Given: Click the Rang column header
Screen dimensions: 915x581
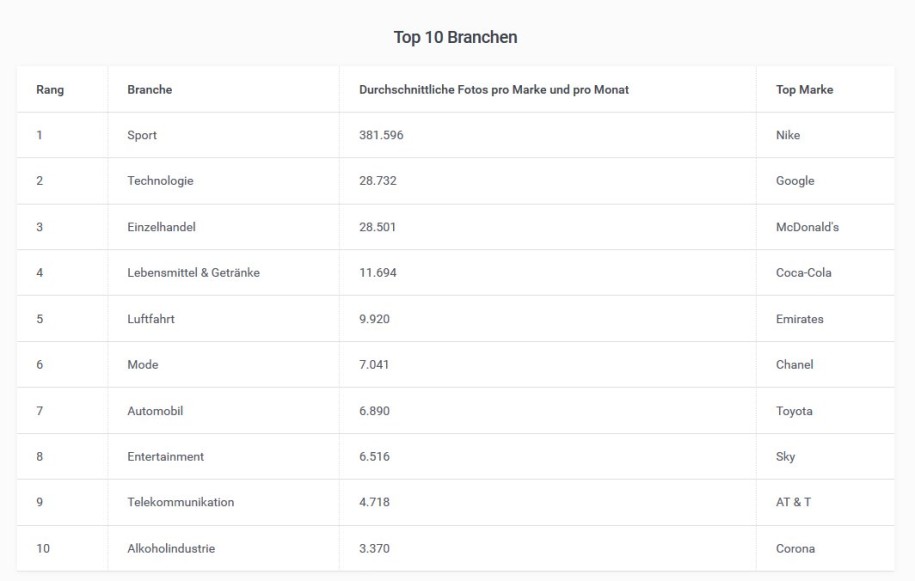Looking at the screenshot, I should pyautogui.click(x=50, y=89).
